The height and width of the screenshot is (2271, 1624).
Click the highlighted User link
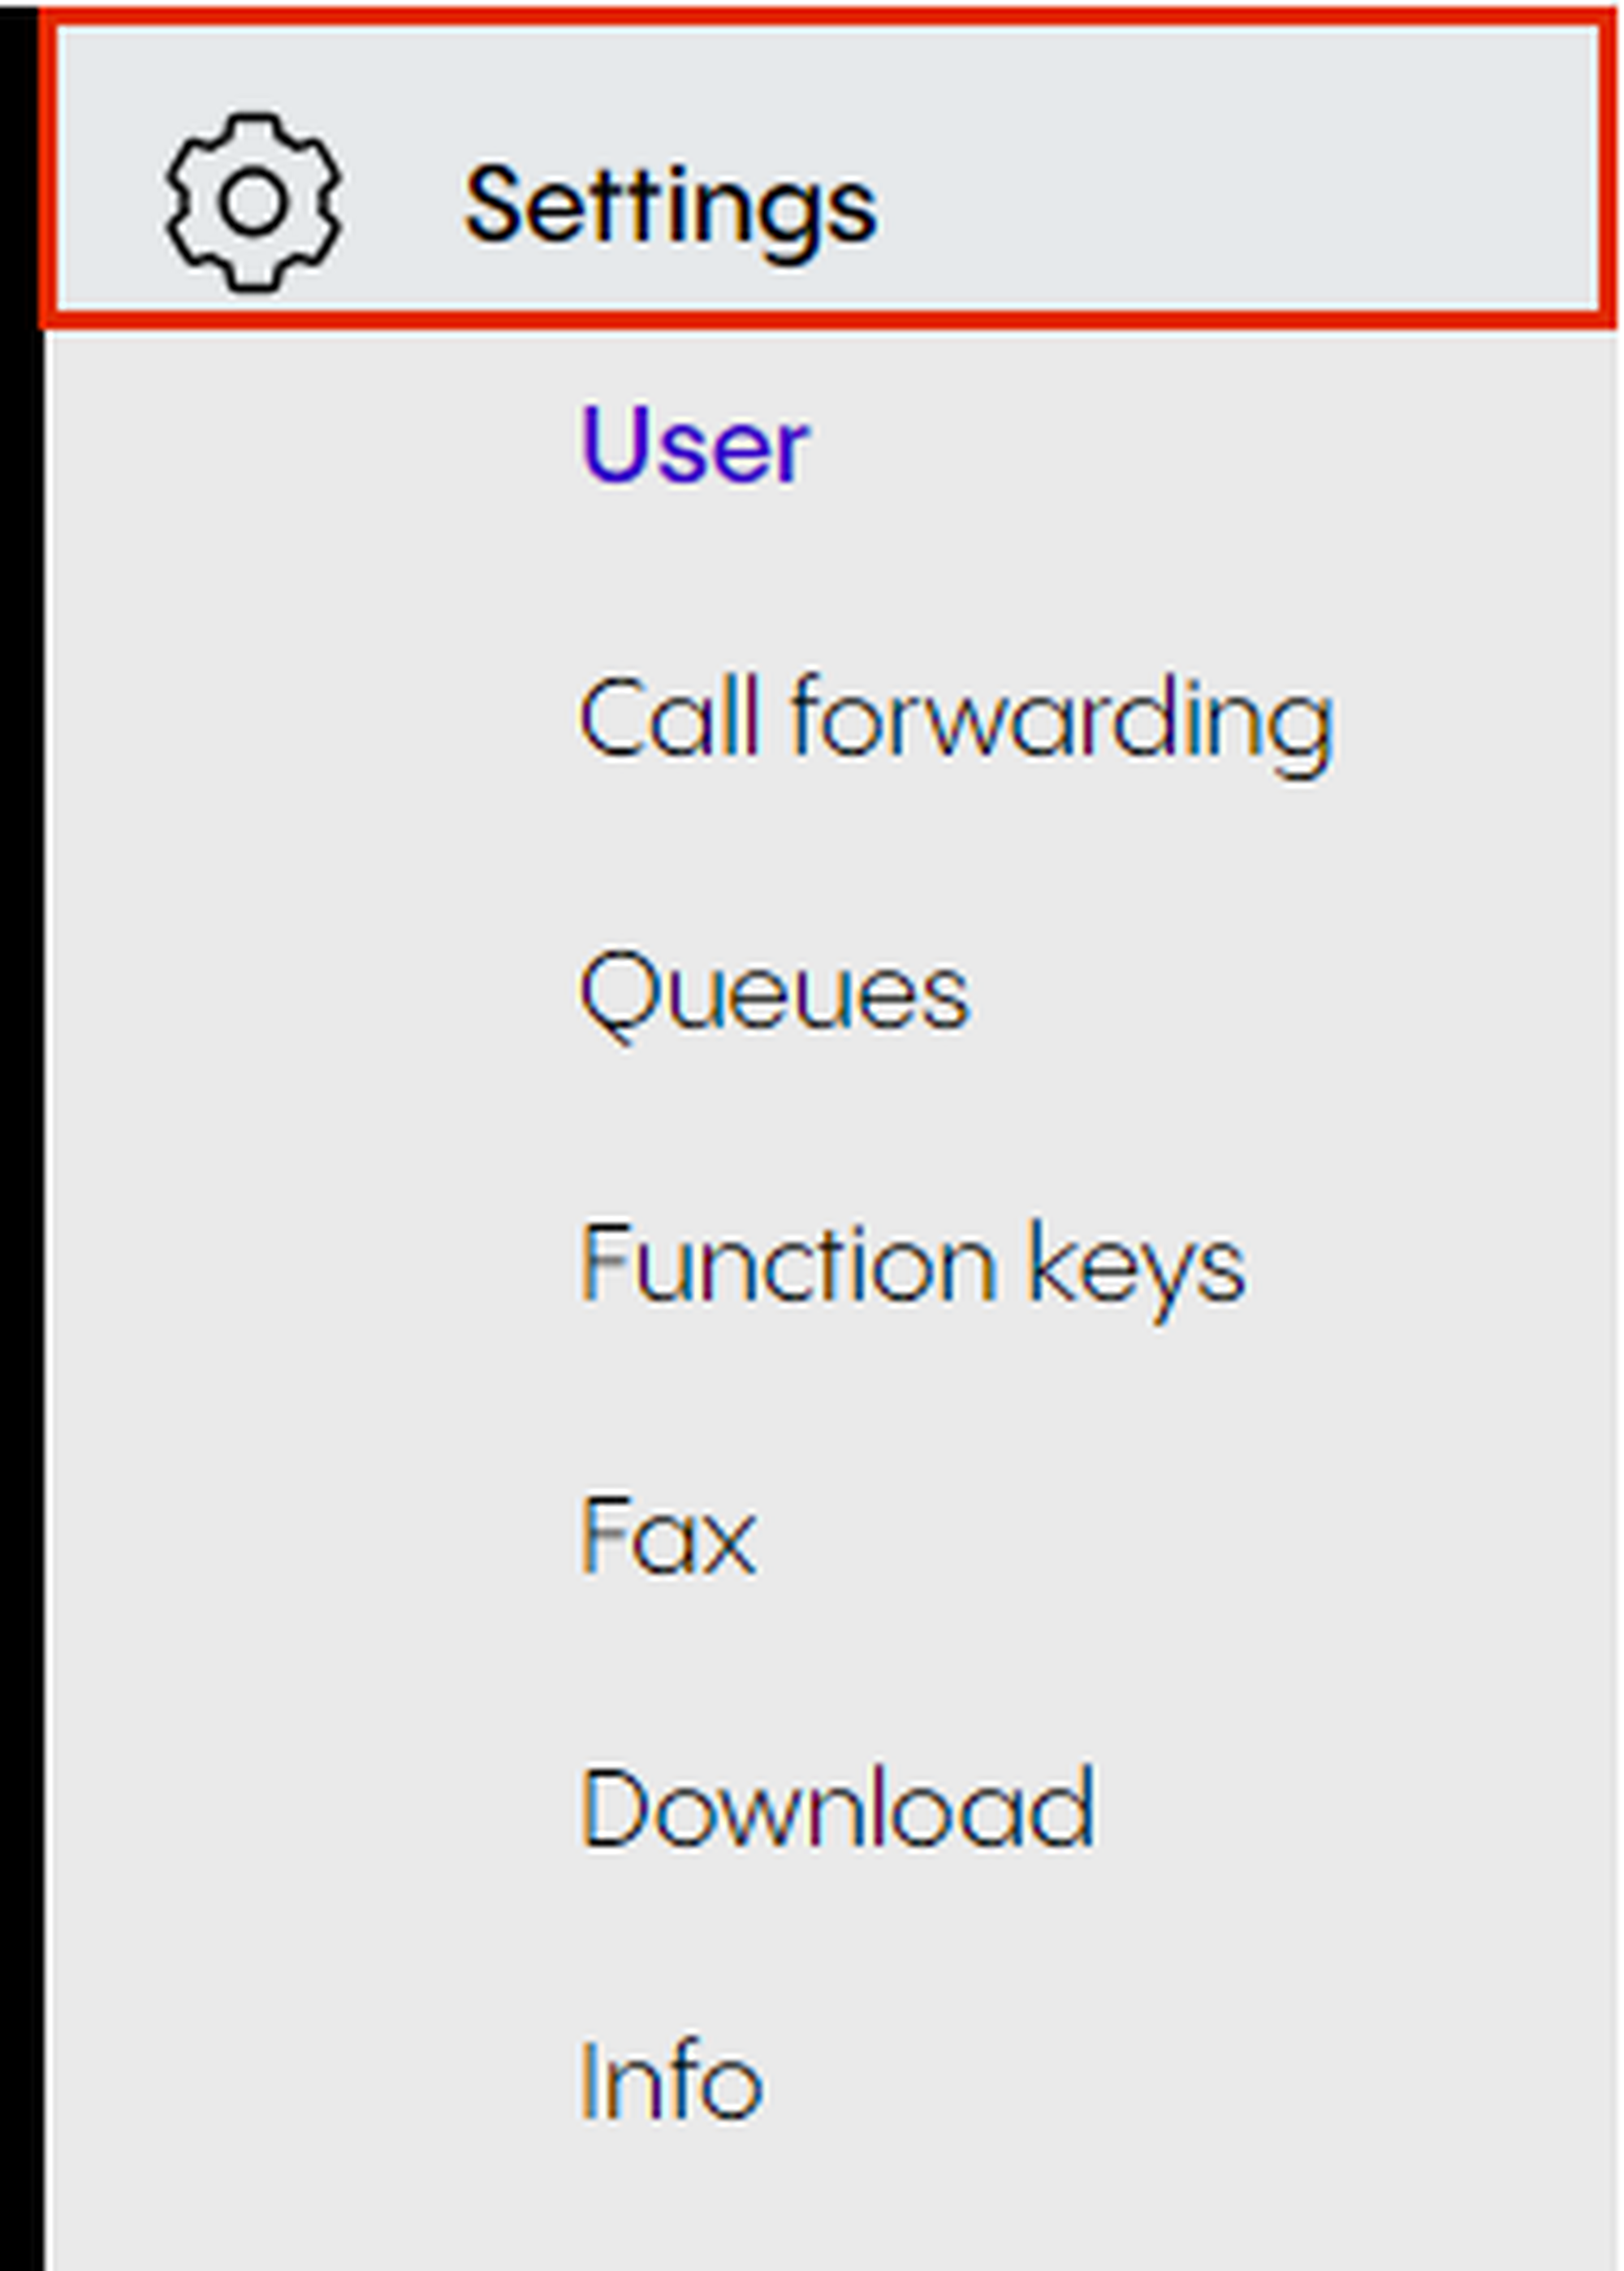[x=694, y=446]
